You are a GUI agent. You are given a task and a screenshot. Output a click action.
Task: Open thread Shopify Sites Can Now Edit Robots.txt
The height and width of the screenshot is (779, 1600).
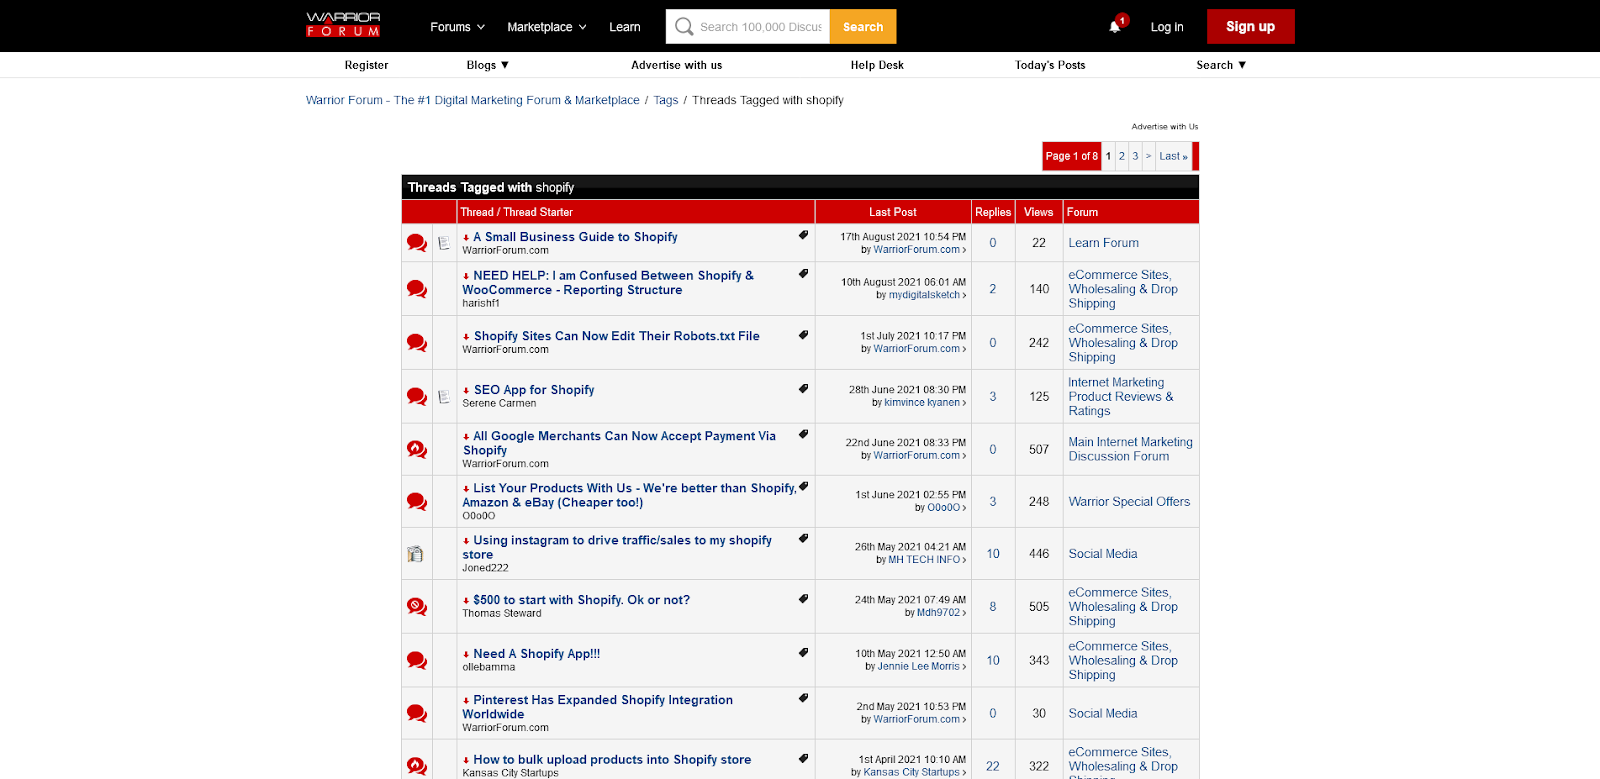[616, 336]
